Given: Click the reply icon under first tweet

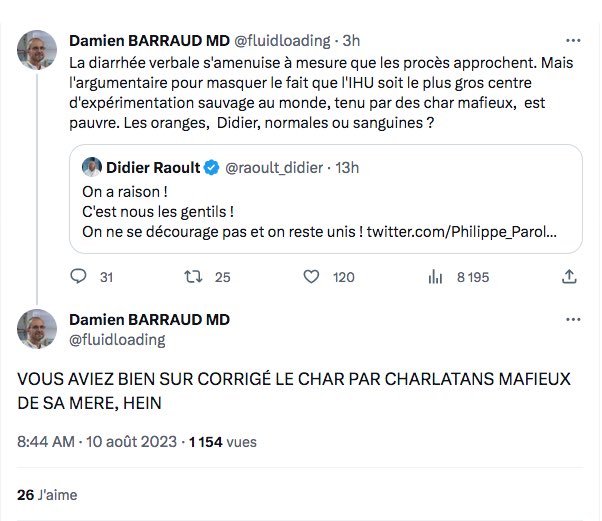Looking at the screenshot, I should pyautogui.click(x=82, y=277).
